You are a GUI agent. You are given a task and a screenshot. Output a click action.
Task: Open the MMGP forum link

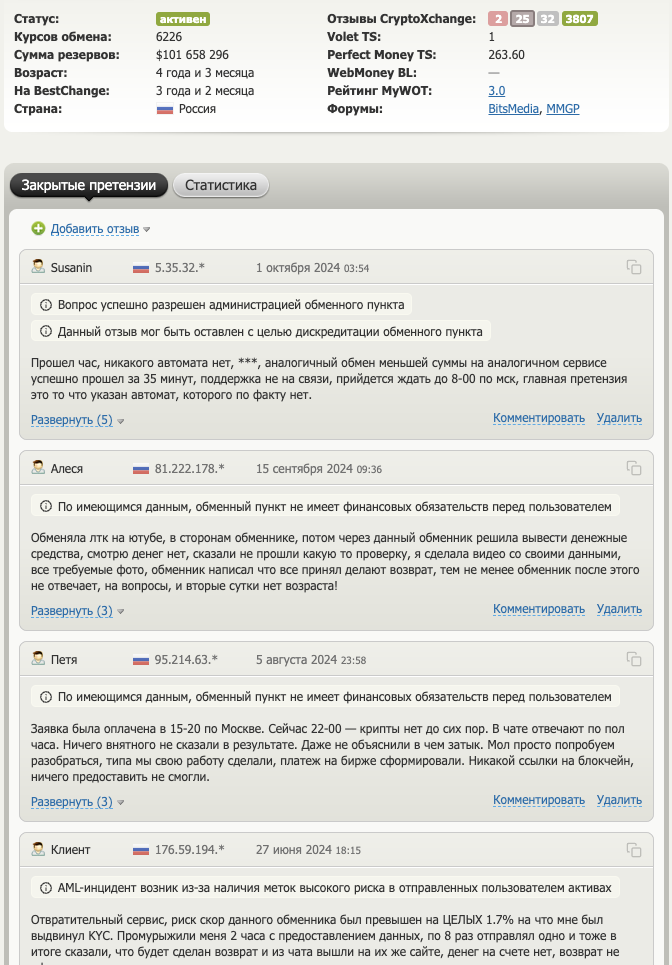point(563,109)
